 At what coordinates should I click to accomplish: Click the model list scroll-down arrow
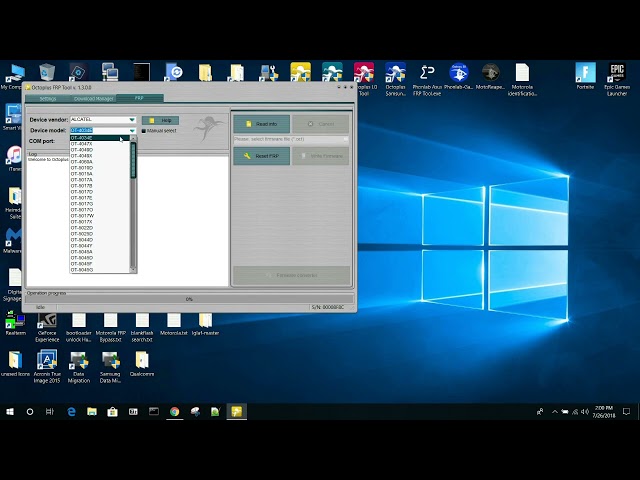[x=133, y=269]
